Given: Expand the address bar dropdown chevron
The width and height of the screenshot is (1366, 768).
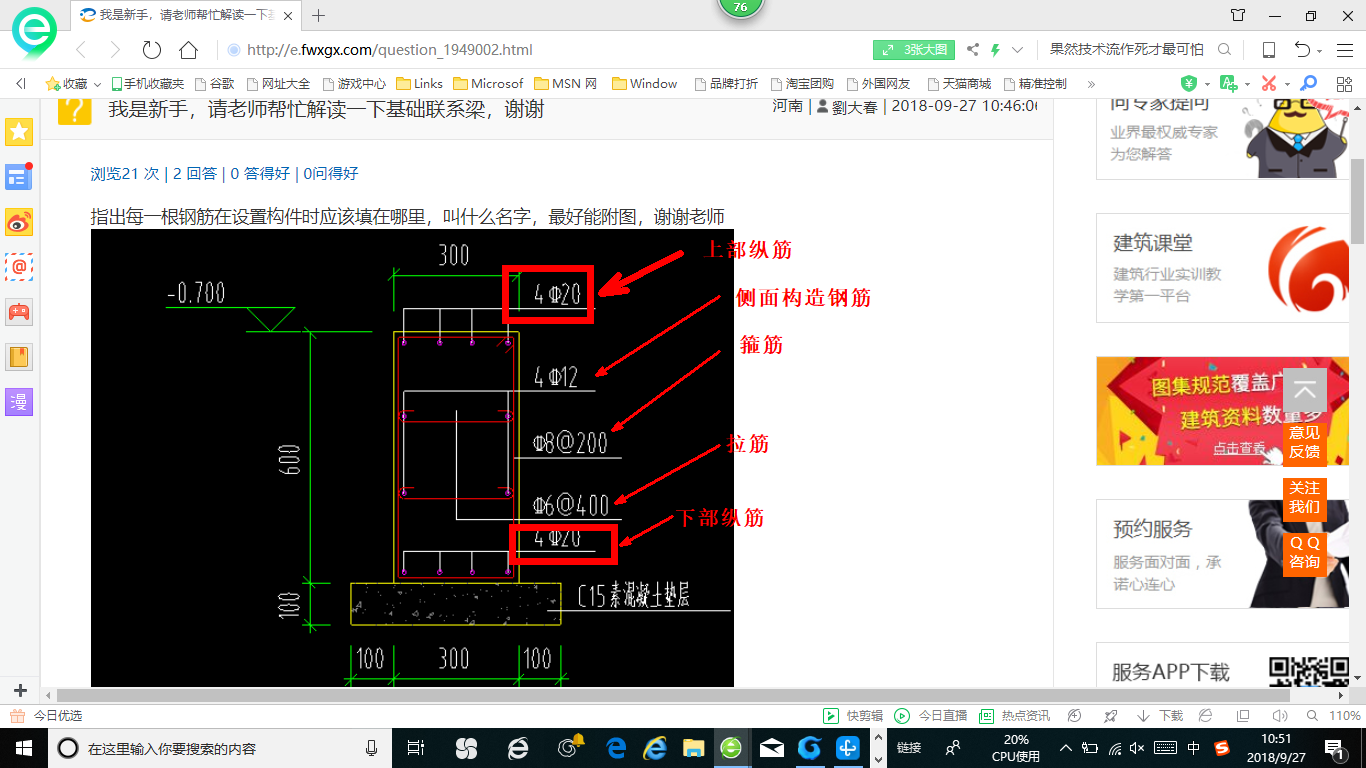Looking at the screenshot, I should click(1018, 50).
